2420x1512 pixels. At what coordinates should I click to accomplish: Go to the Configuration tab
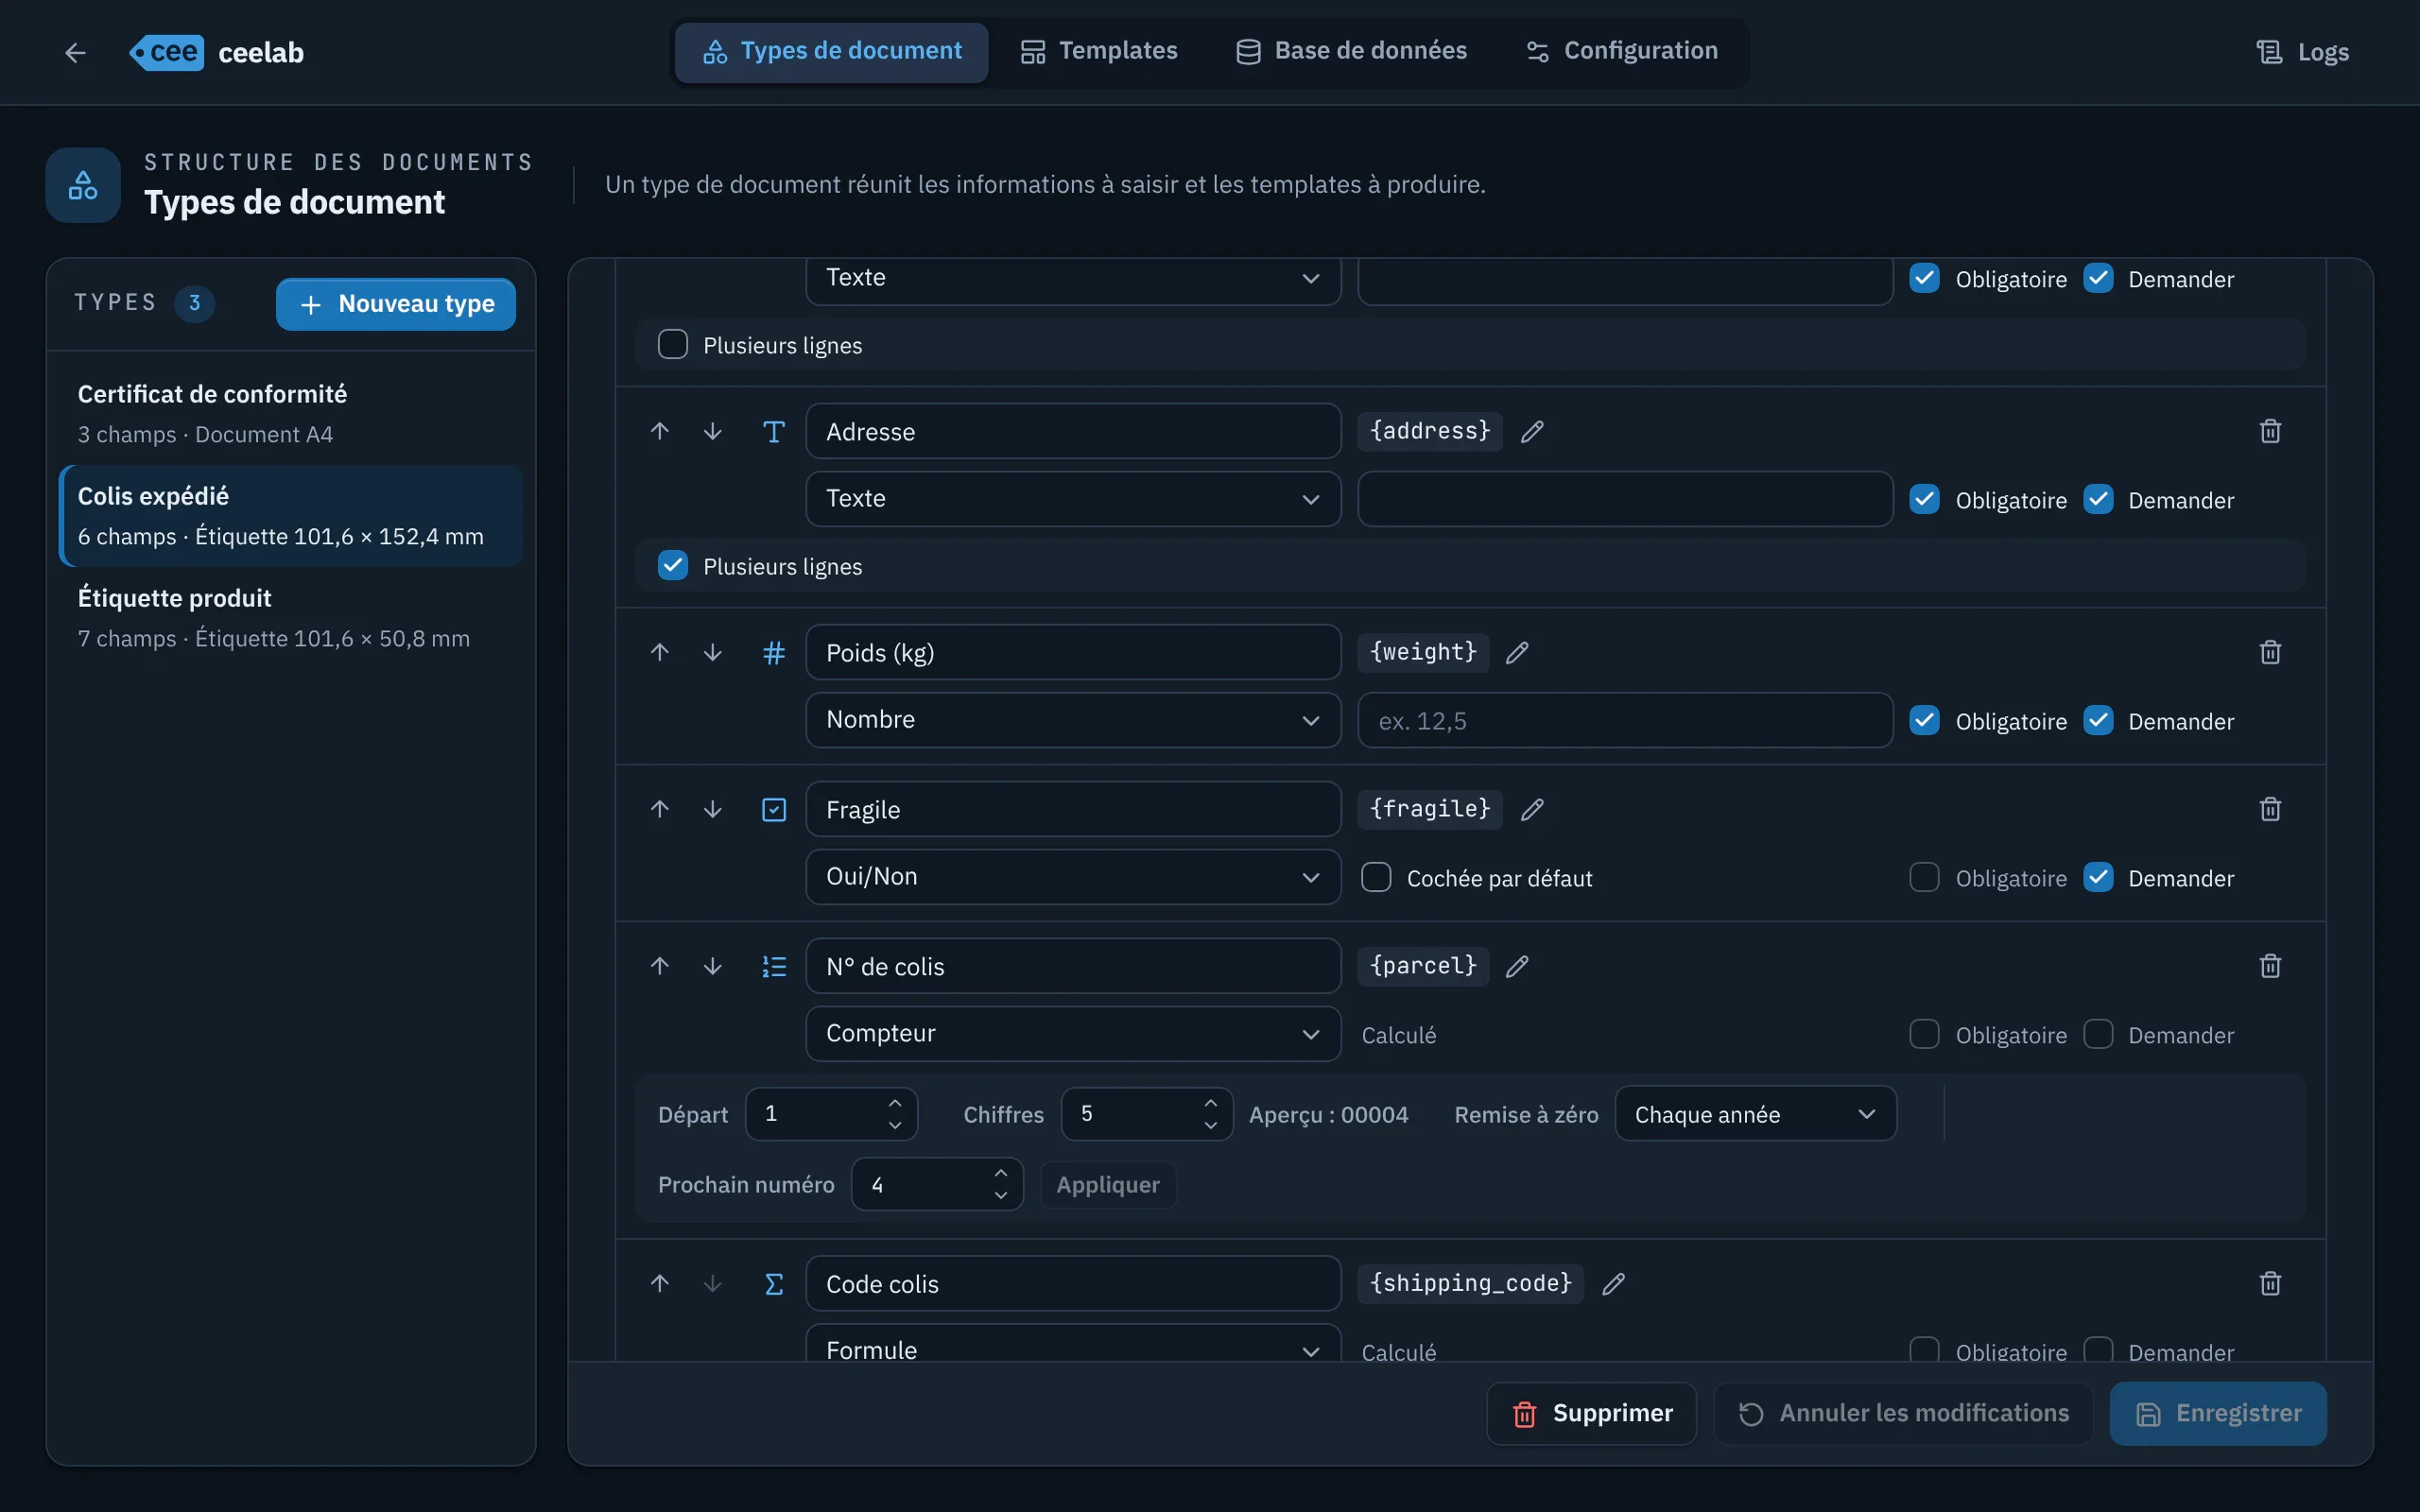click(1621, 51)
